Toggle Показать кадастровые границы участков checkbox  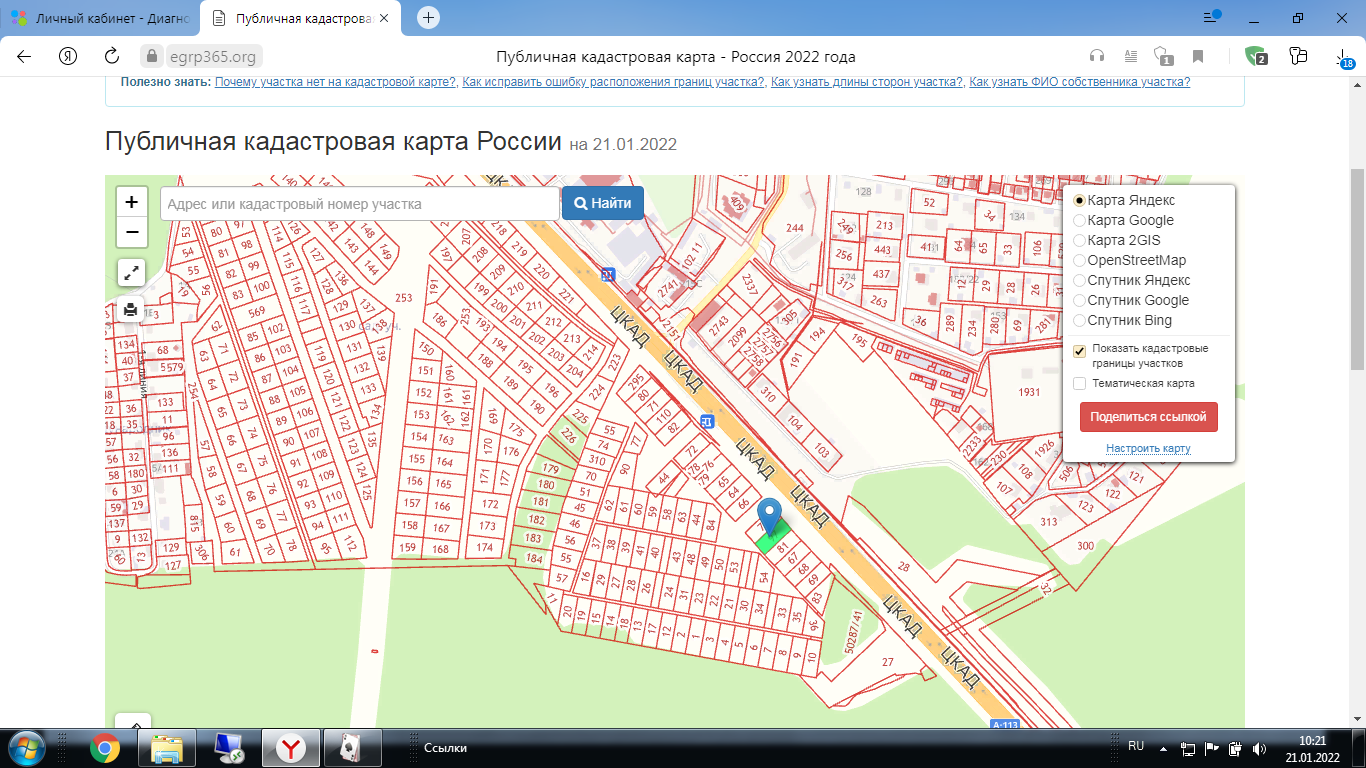pyautogui.click(x=1079, y=351)
